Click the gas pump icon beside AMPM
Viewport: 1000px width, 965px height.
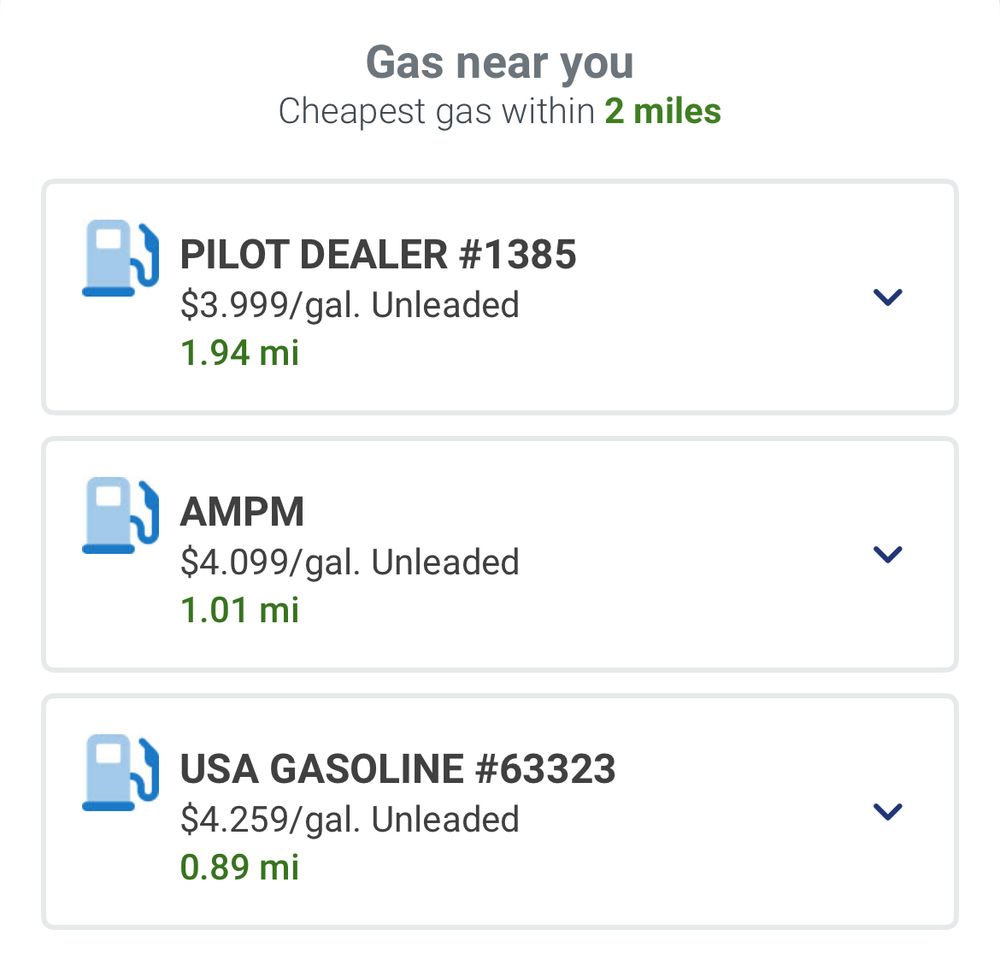pos(121,515)
